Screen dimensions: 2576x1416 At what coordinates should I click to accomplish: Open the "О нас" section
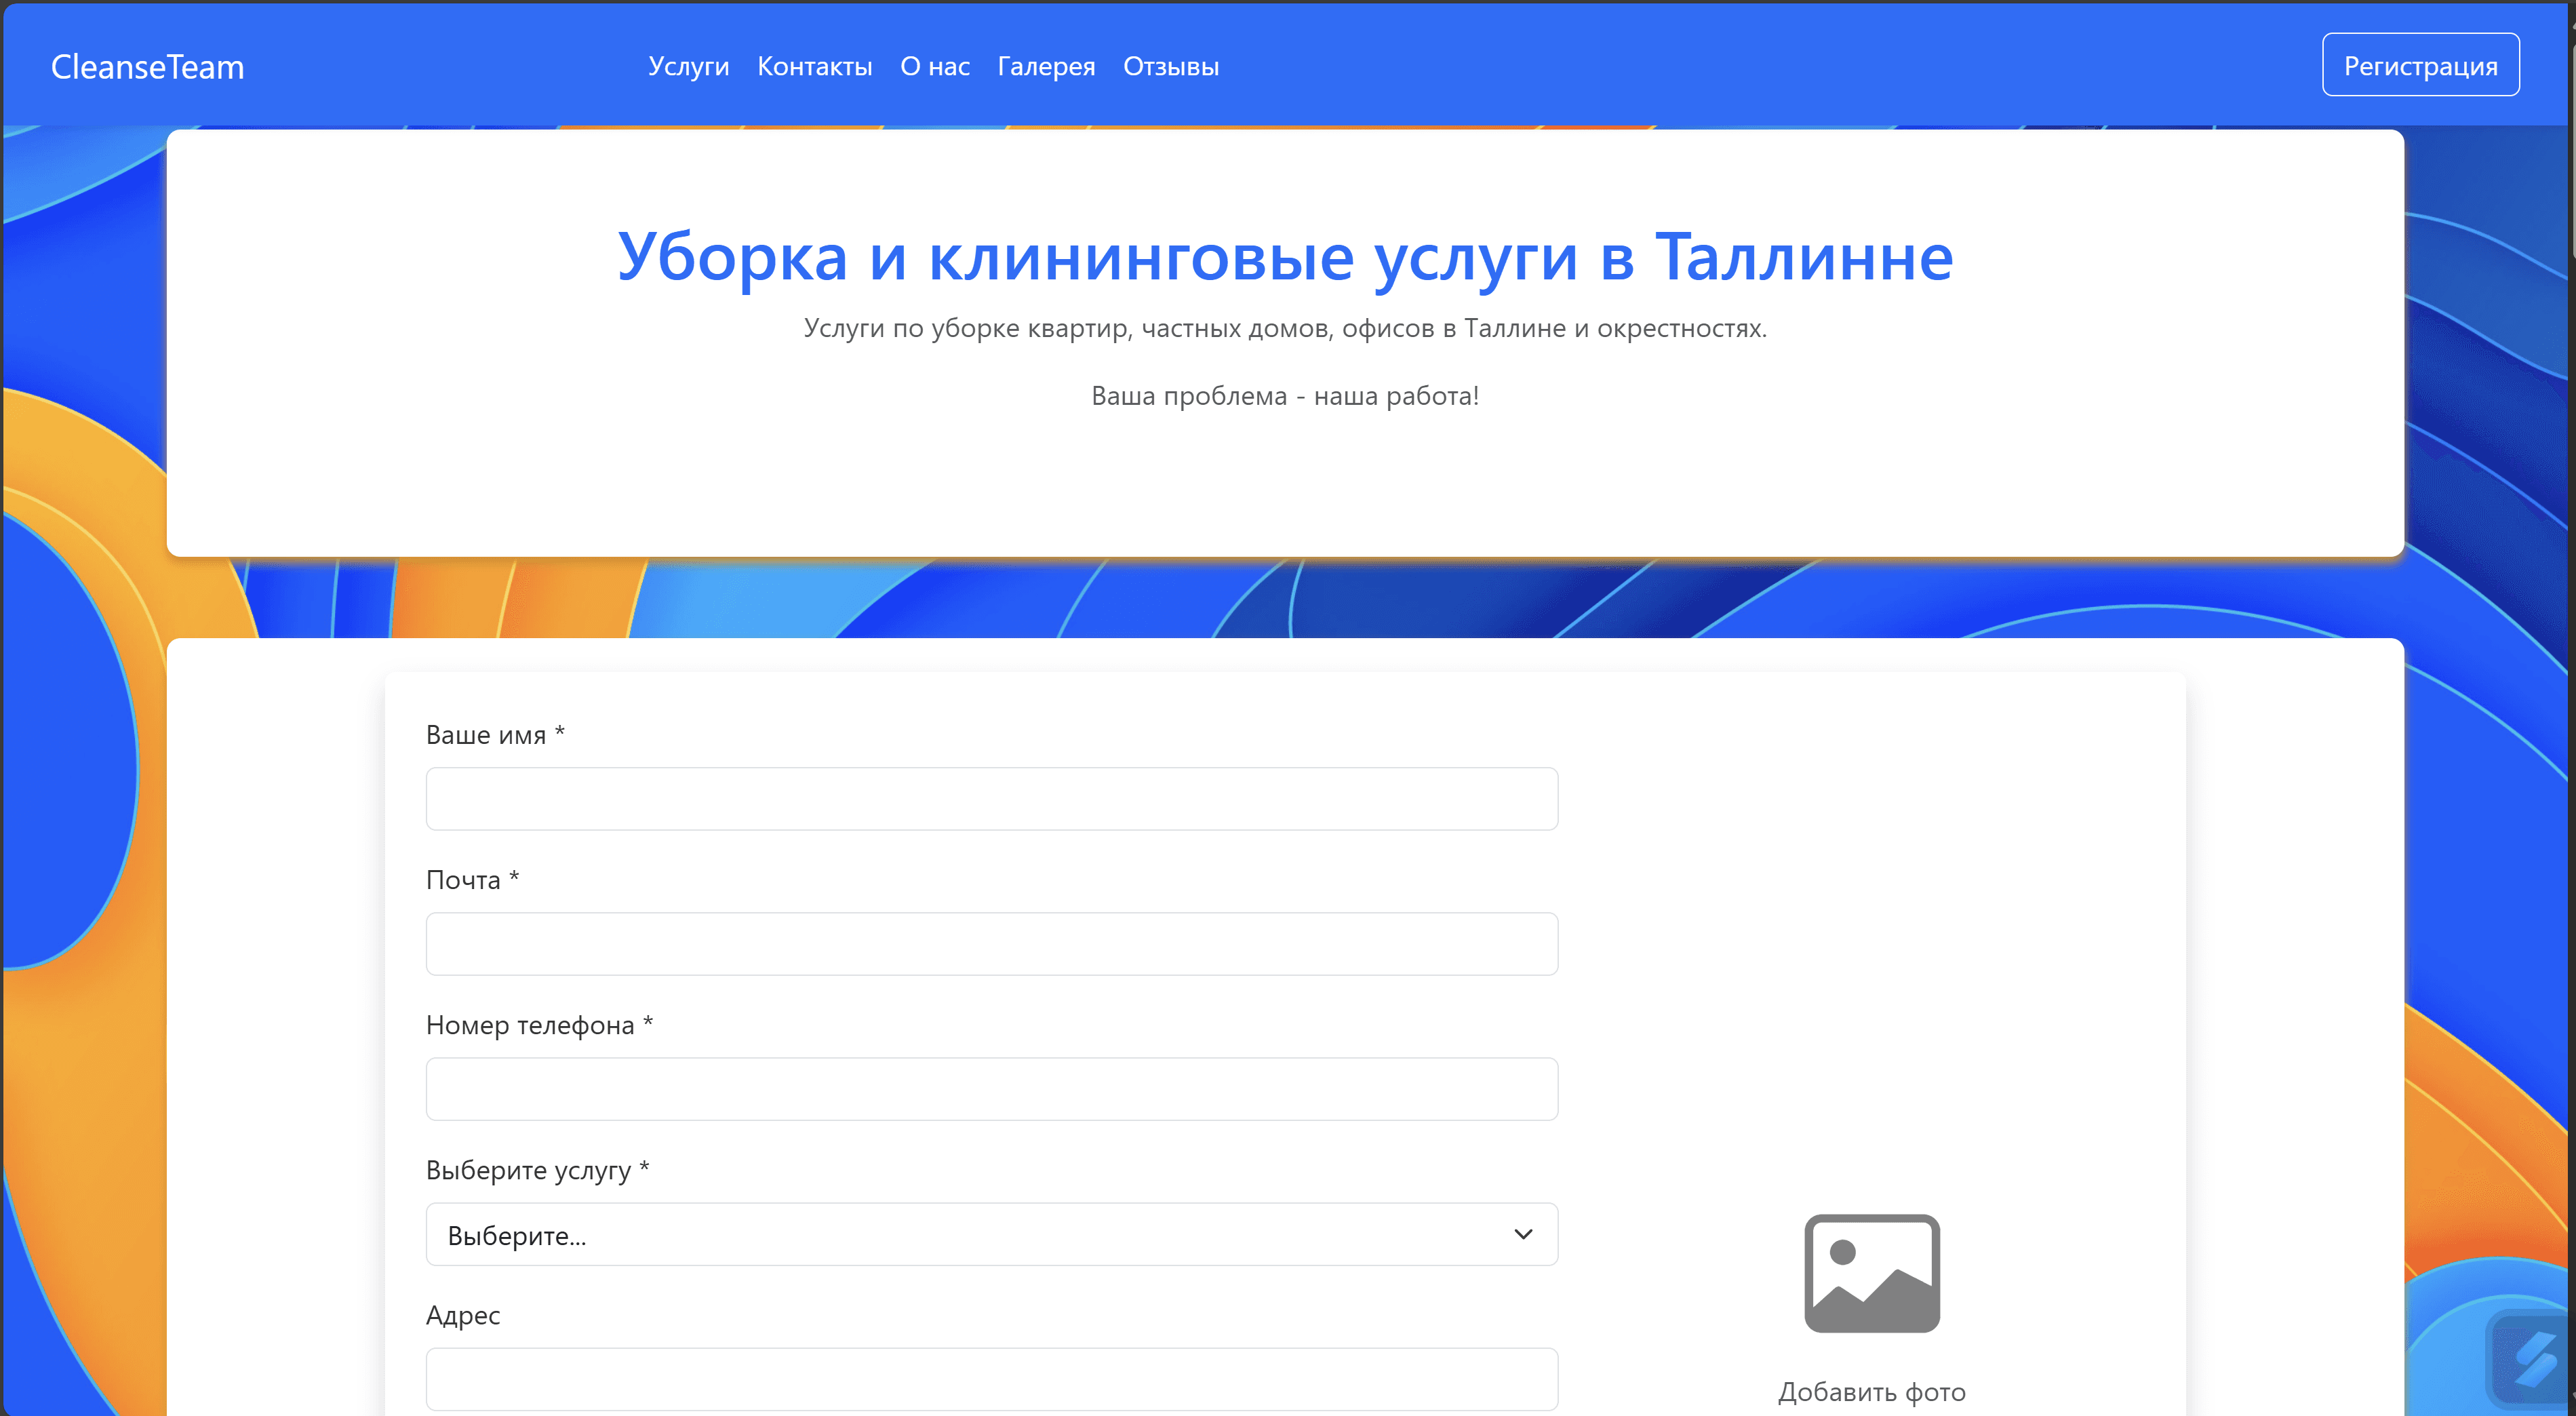pyautogui.click(x=934, y=65)
